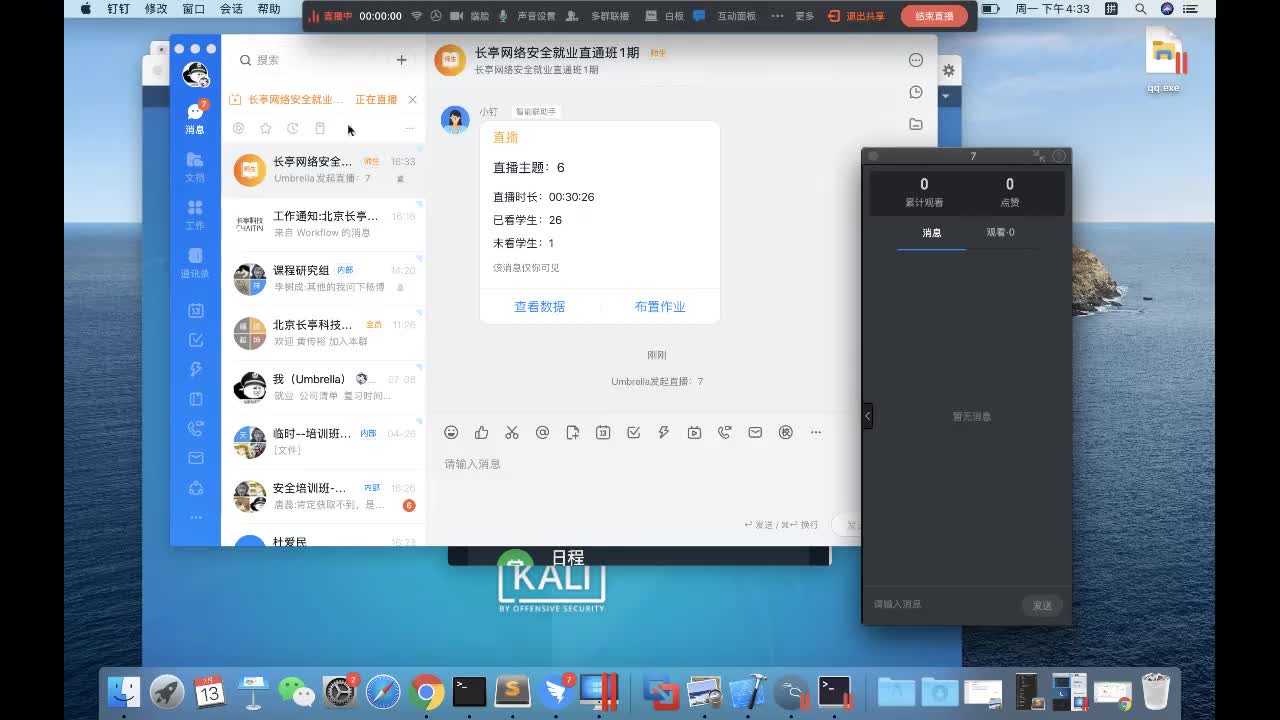
Task: Collapse the live panel with the left arrow
Action: coord(867,415)
